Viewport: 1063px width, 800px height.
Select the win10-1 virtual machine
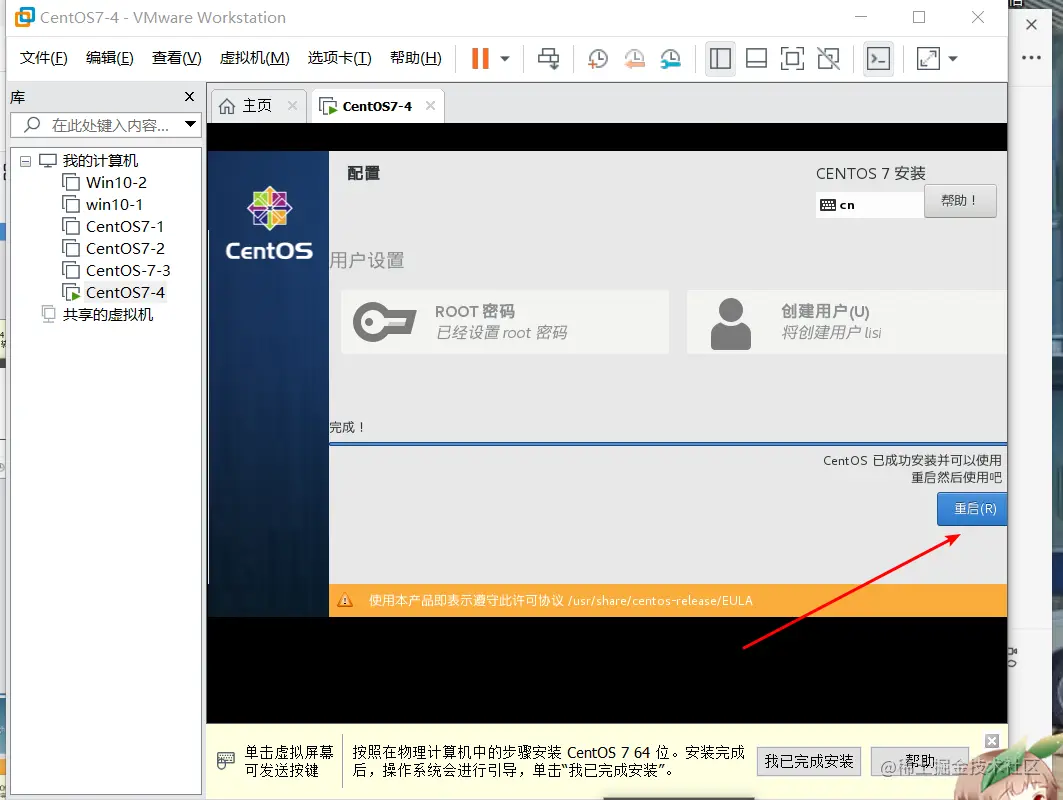point(114,205)
